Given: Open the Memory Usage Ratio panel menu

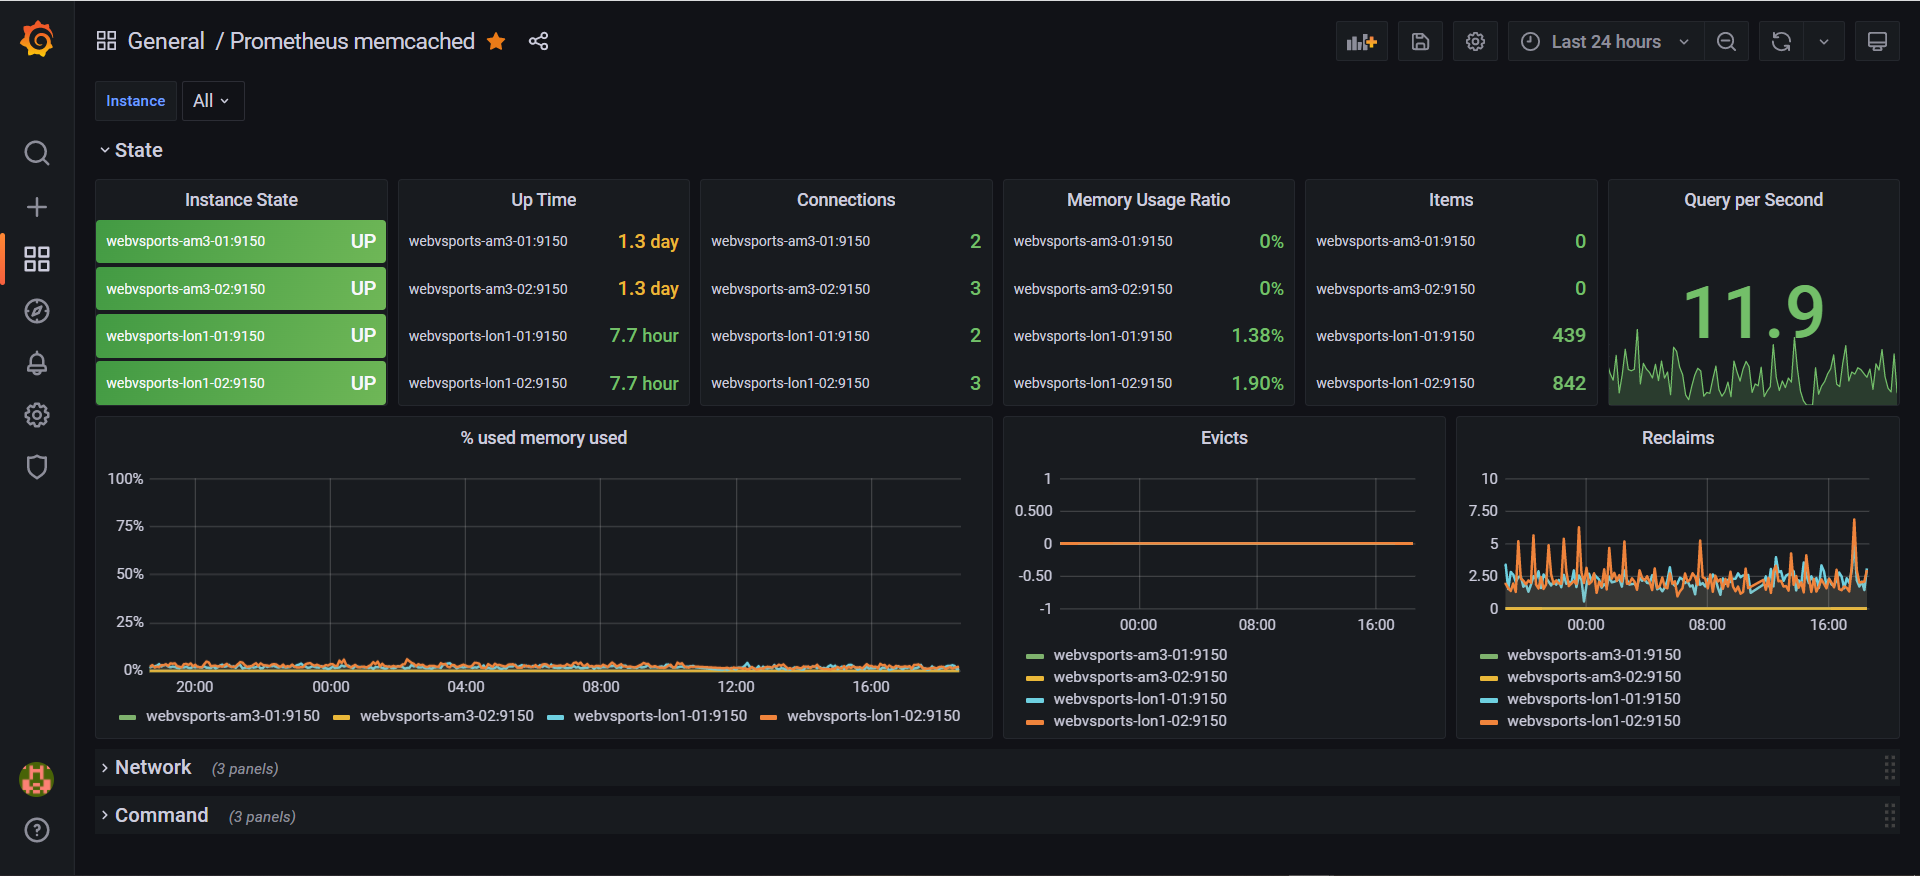Looking at the screenshot, I should (1148, 200).
